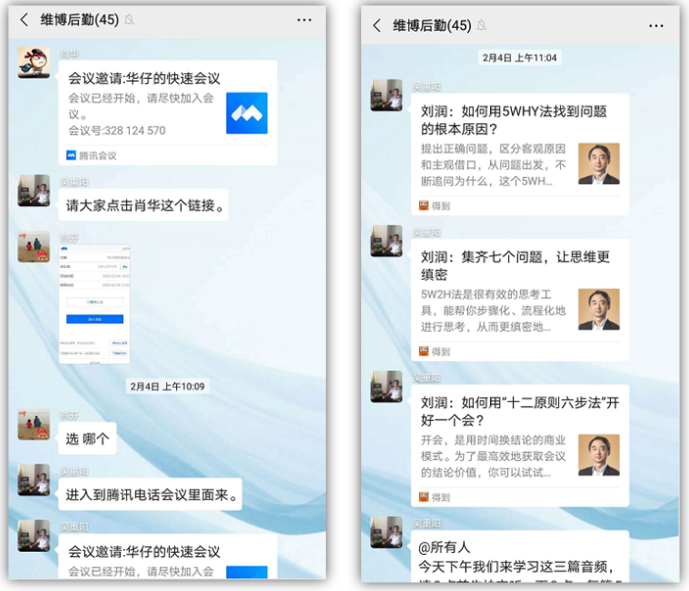Viewport: 689px width, 591px height.
Task: Tap sender avatar beside 十二原则六步法 article
Action: [x=386, y=387]
